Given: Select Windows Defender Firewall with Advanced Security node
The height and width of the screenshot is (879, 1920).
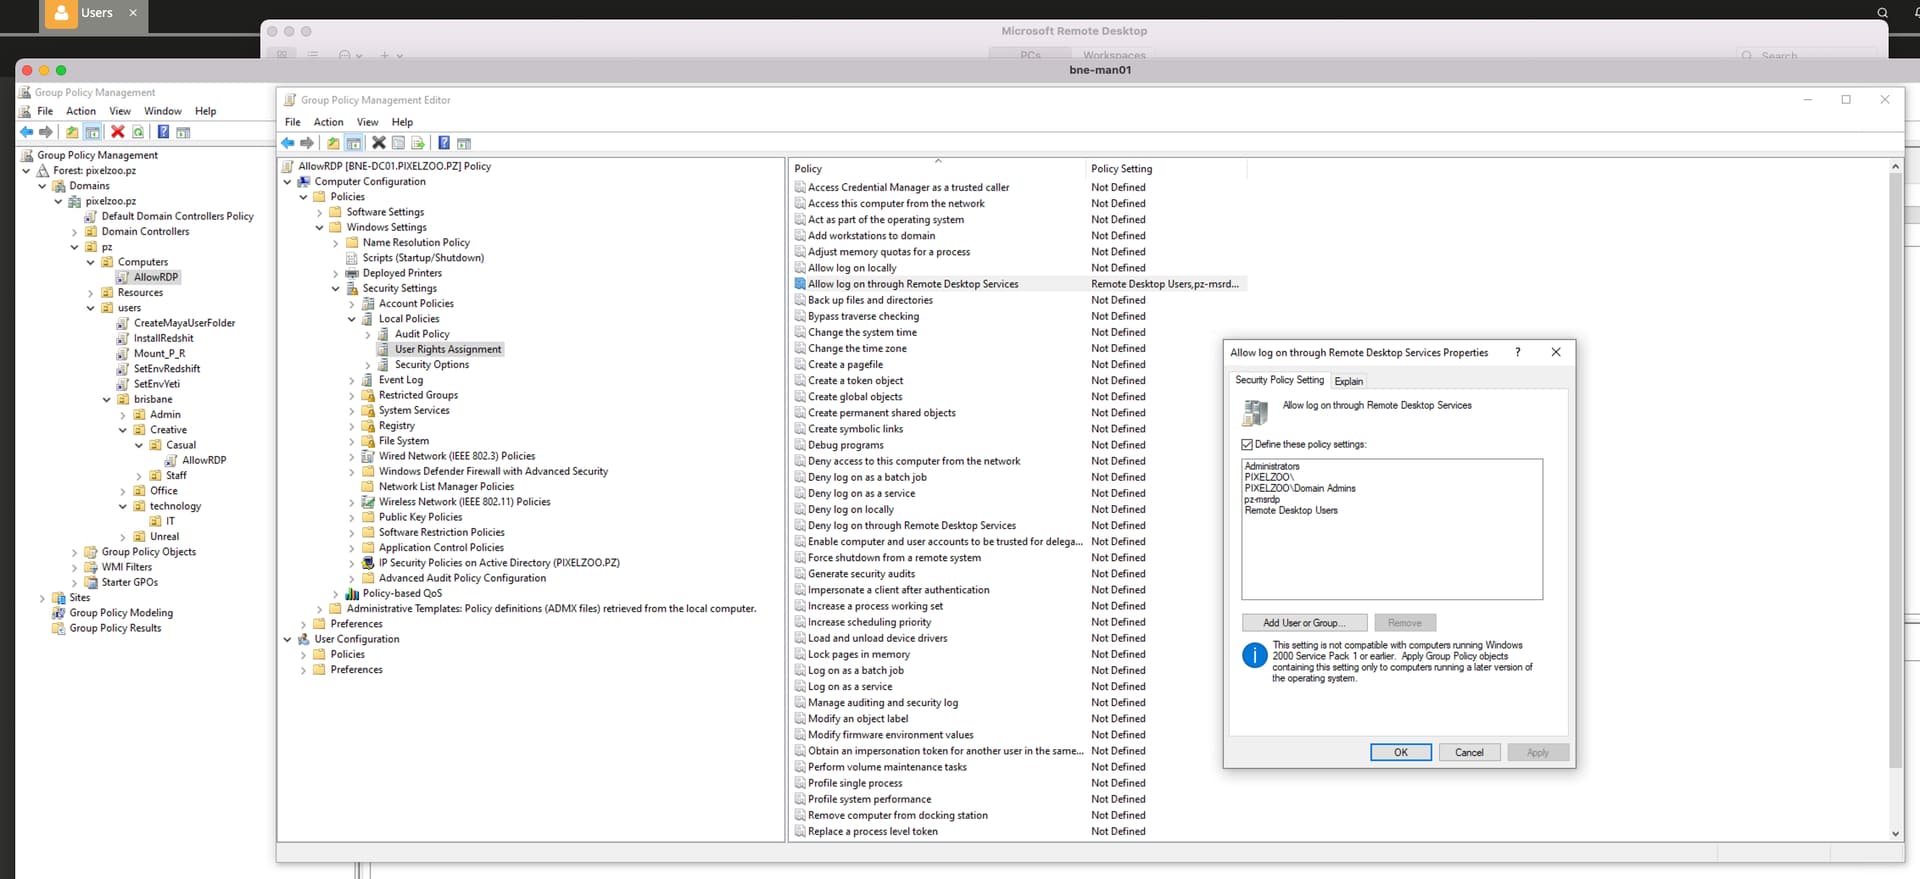Looking at the screenshot, I should (493, 471).
